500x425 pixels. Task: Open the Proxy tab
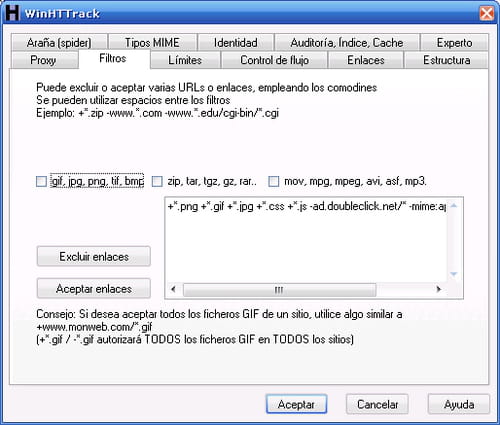[44, 60]
